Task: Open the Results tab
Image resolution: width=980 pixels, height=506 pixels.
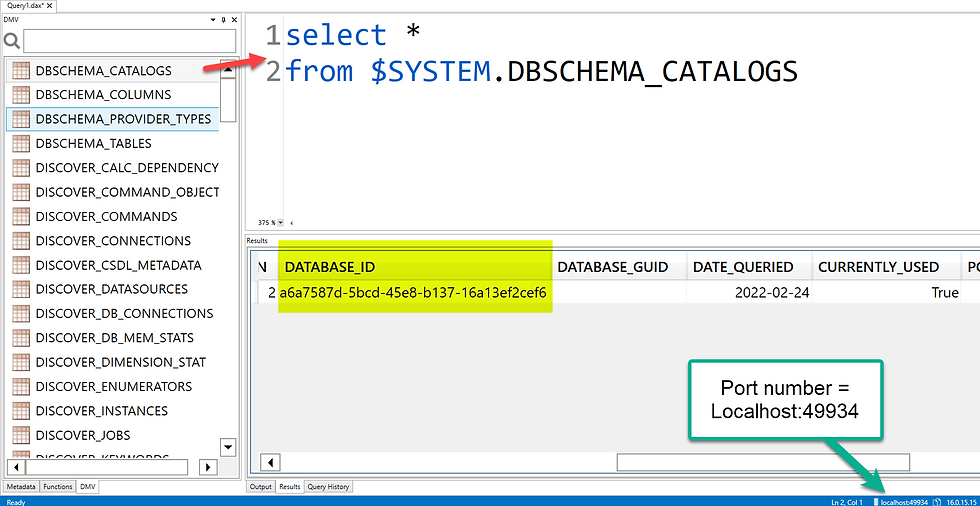Action: 289,486
